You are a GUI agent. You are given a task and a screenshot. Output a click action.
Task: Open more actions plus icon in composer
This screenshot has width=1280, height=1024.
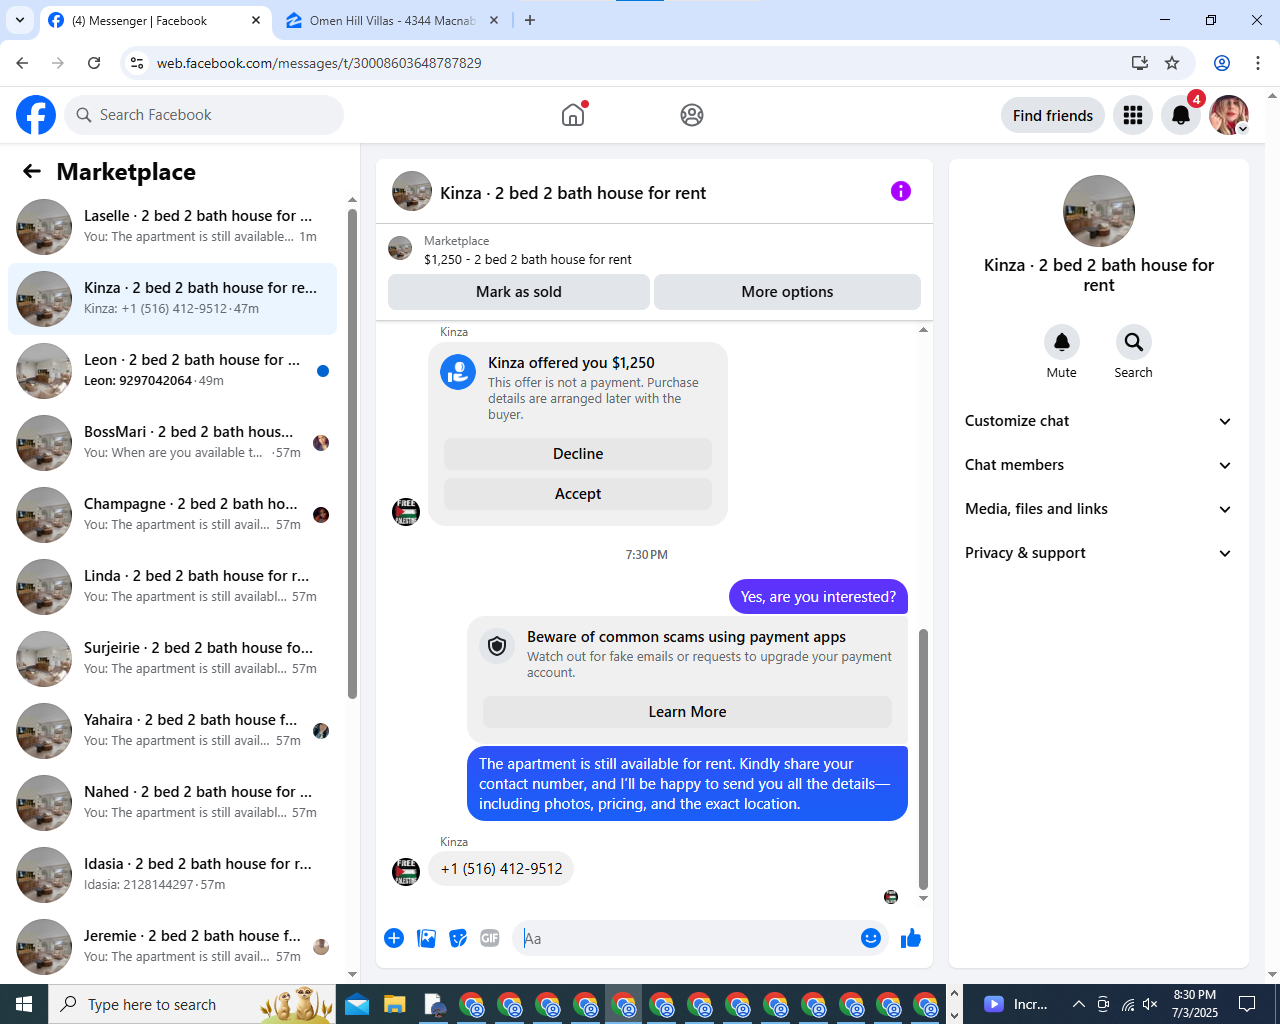394,938
